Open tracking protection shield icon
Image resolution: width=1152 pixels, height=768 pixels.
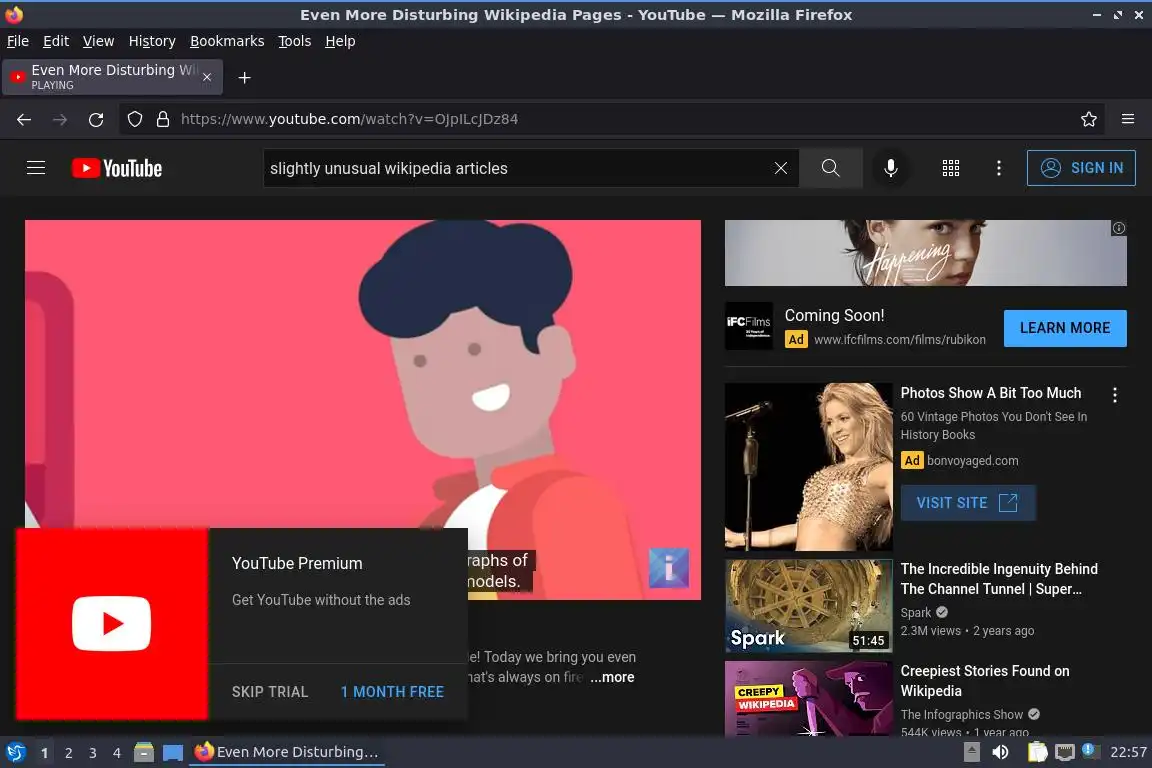(x=134, y=119)
